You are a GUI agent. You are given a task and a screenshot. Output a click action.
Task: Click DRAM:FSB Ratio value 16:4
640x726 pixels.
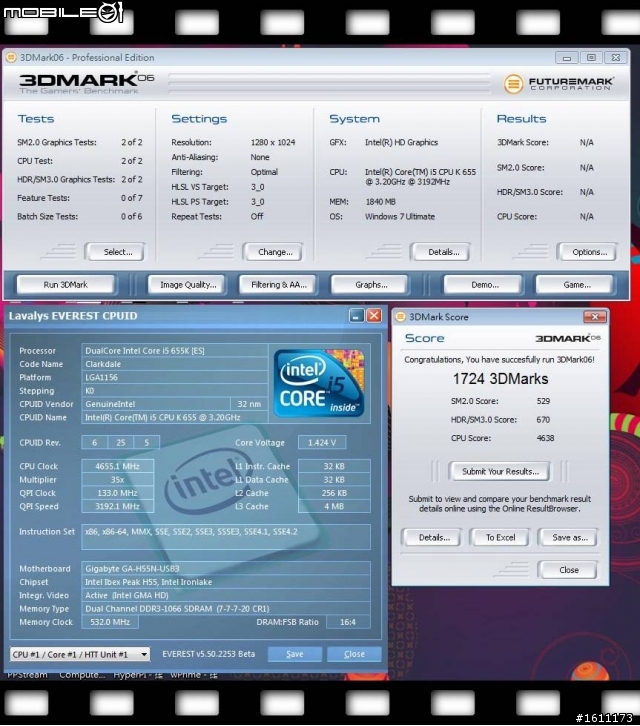[x=348, y=622]
